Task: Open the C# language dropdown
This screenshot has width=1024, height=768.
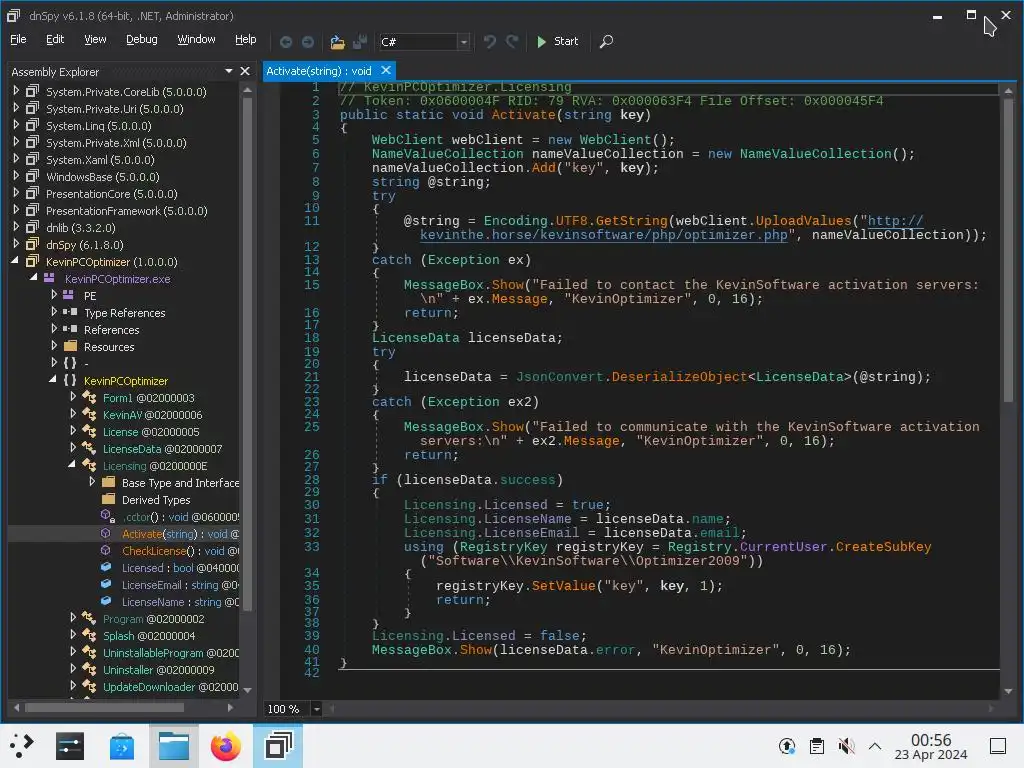Action: (x=464, y=42)
